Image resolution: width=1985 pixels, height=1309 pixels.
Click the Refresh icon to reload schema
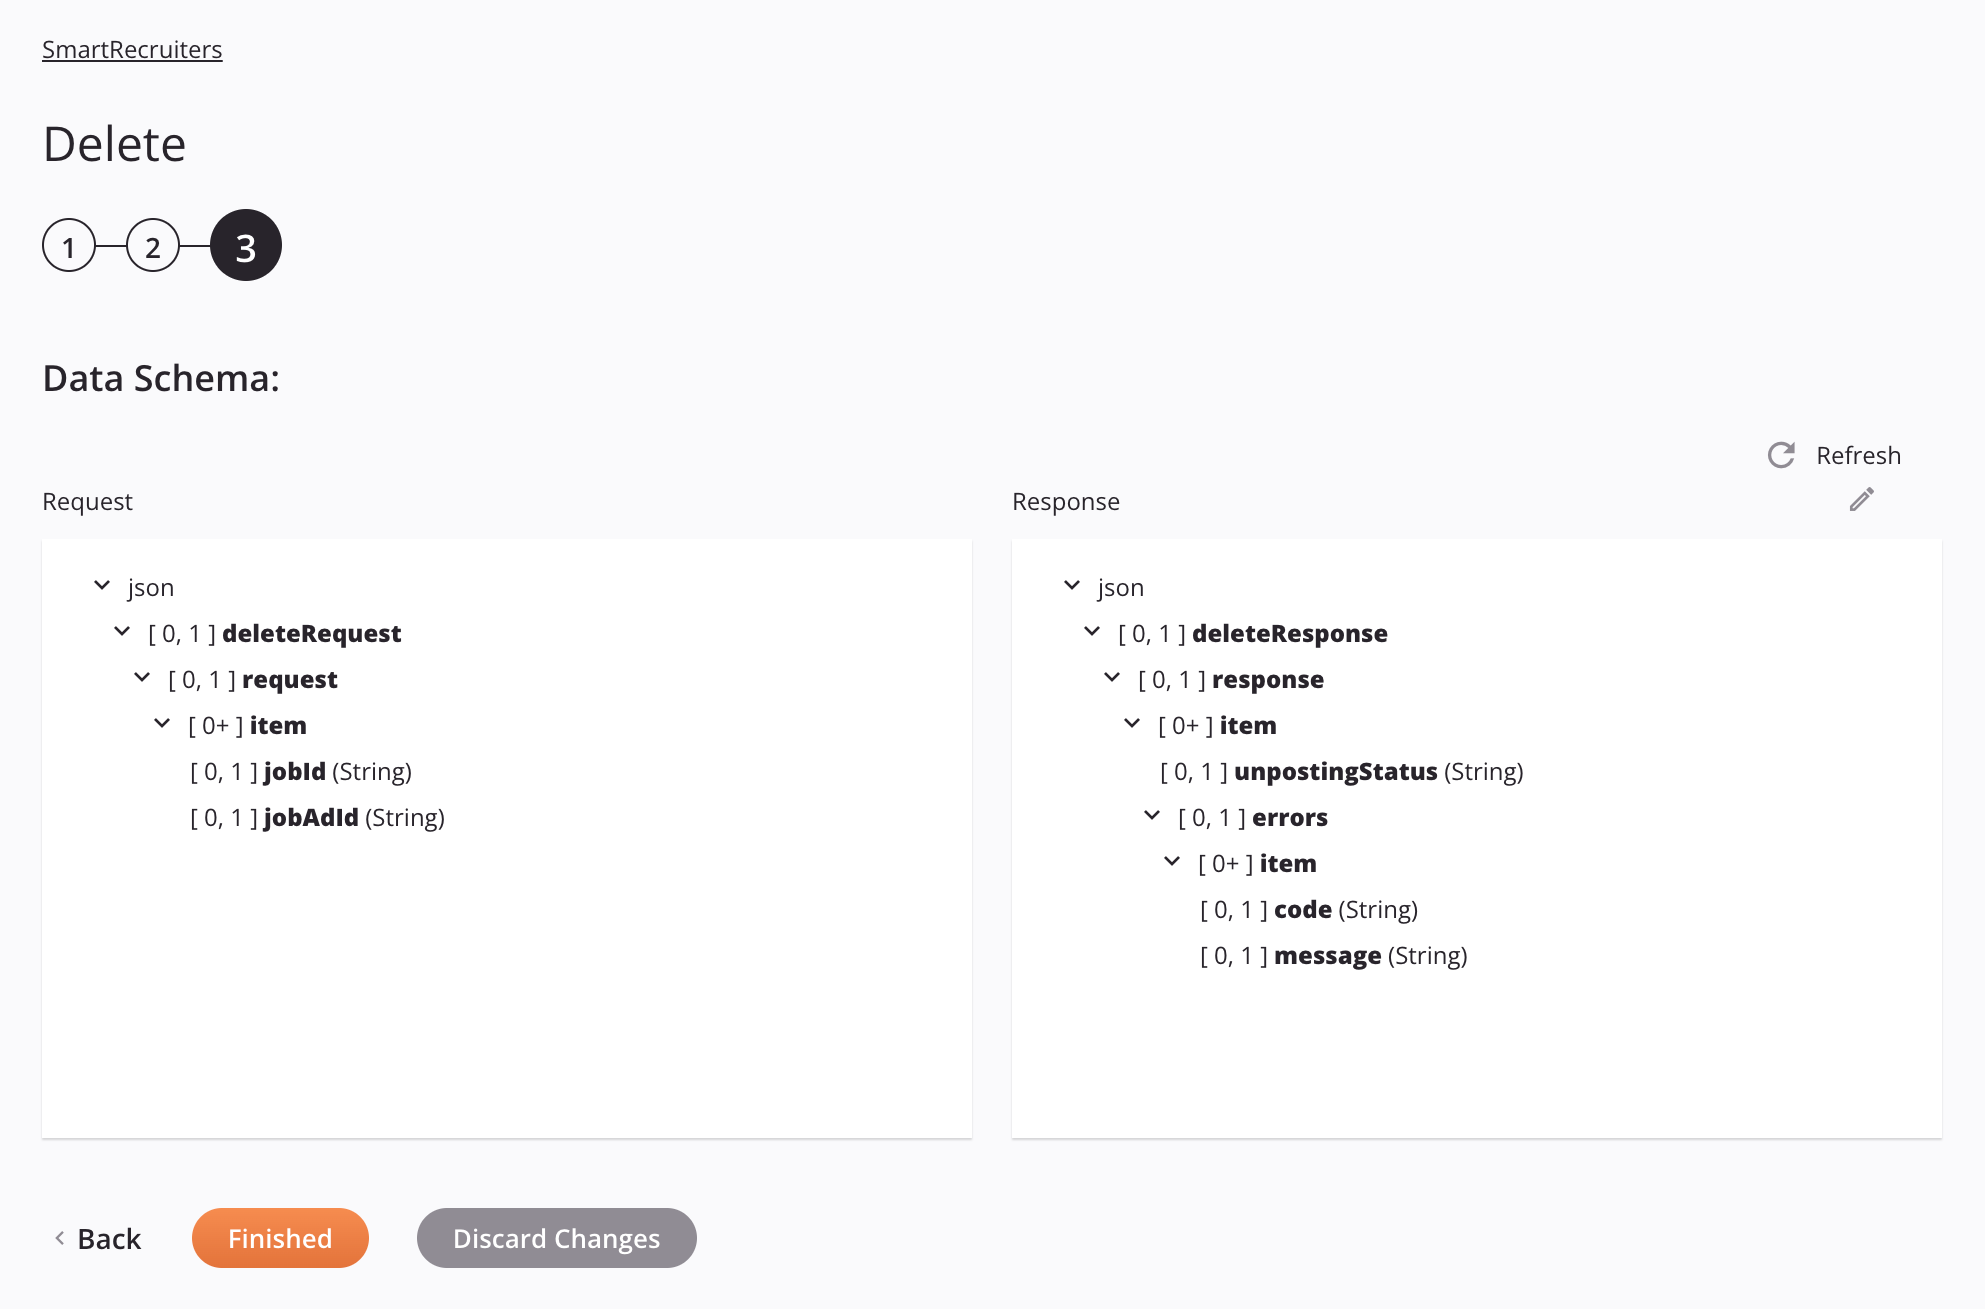pos(1782,454)
